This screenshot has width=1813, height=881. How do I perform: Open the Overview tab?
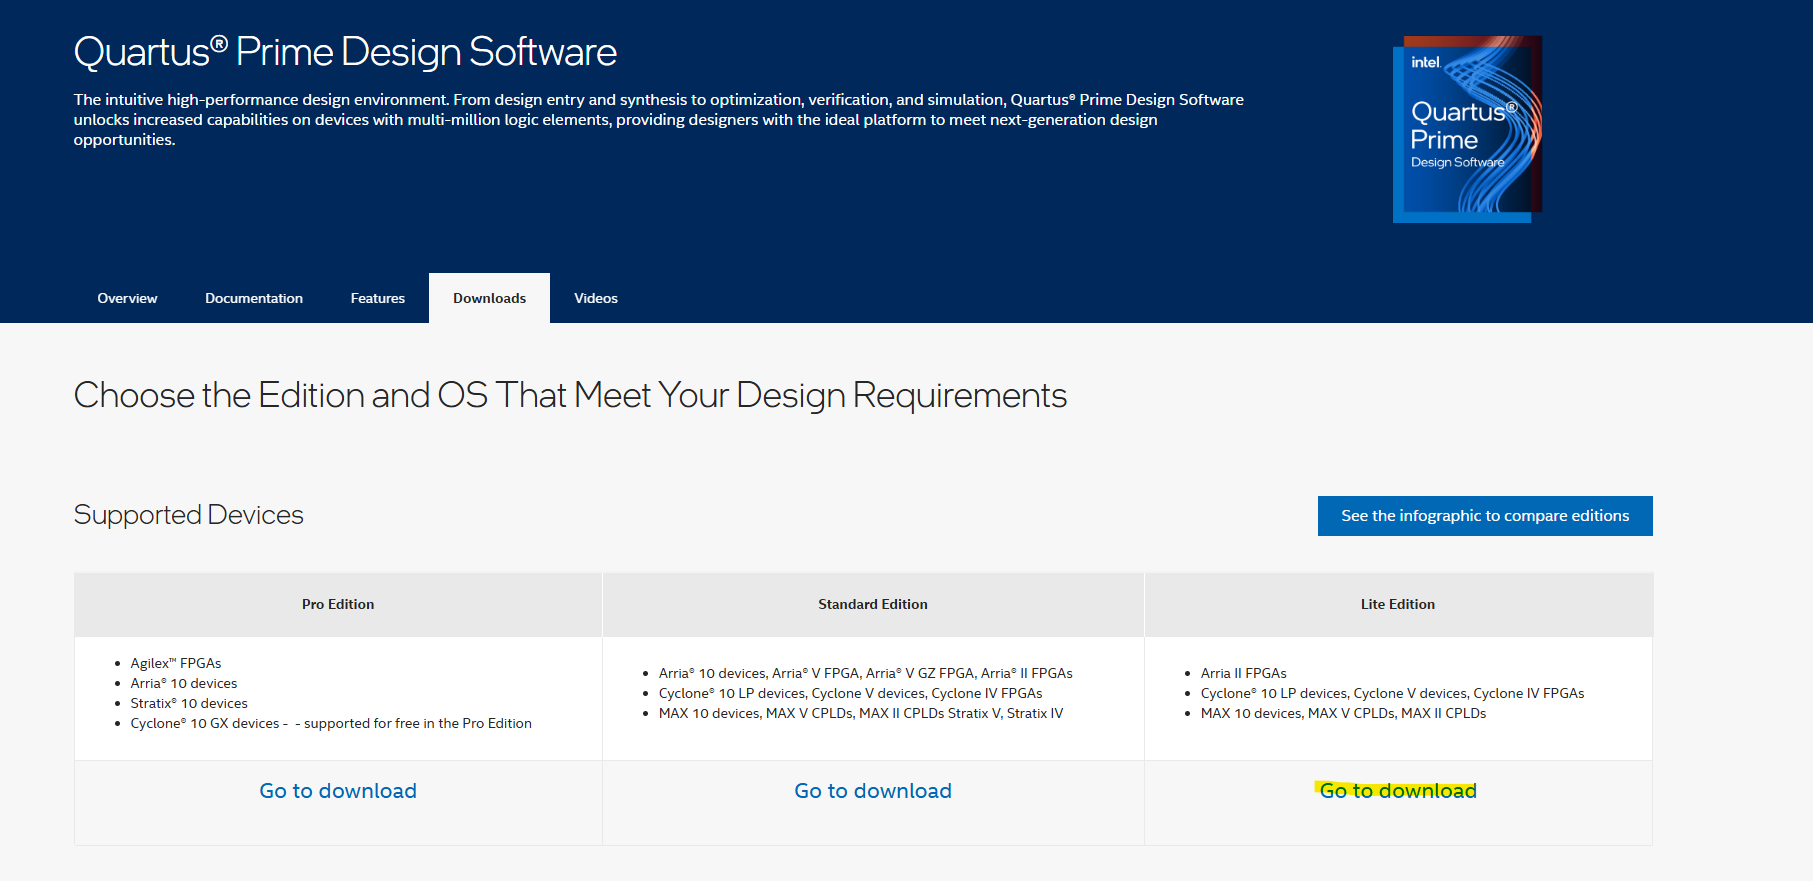click(x=127, y=298)
